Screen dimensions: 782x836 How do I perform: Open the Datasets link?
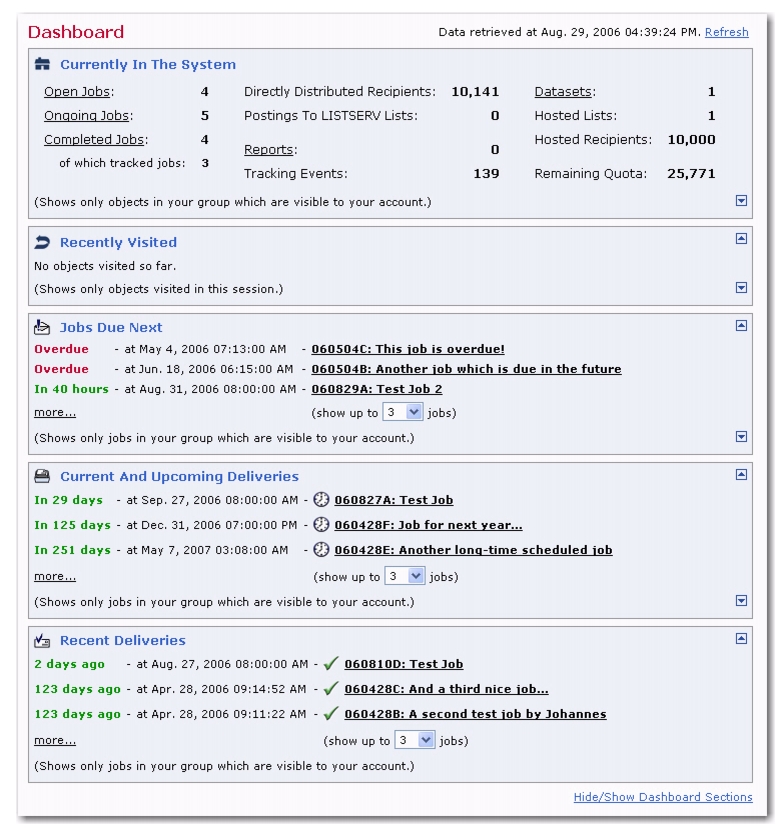[563, 92]
